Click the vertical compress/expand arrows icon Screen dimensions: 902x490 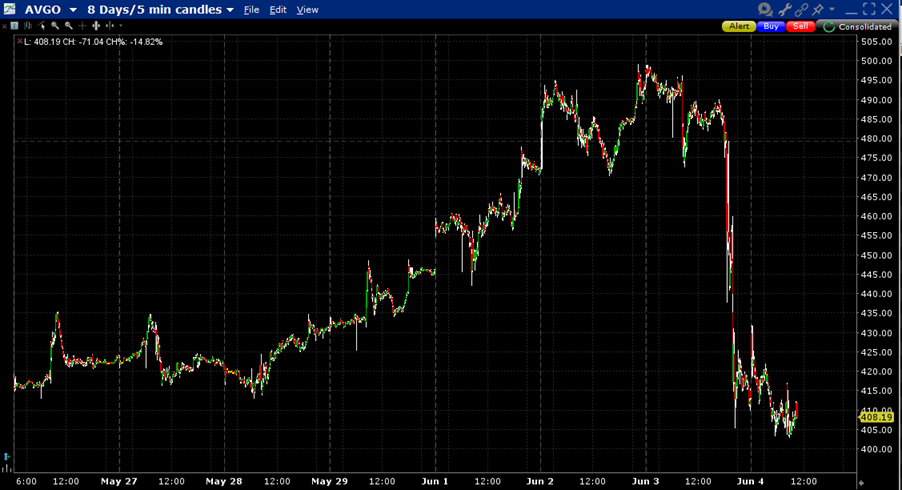[x=96, y=25]
